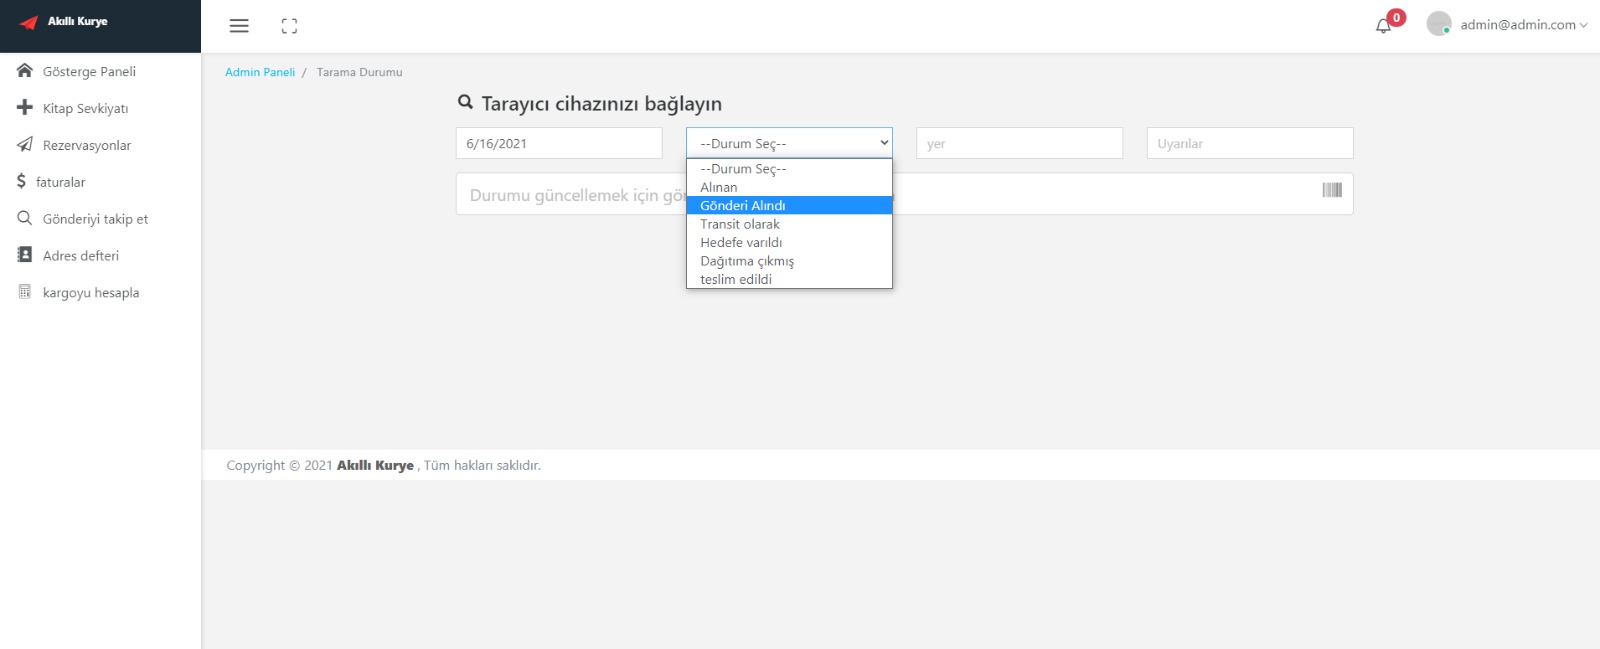Select Hedefe varıldı from the list

pos(789,242)
